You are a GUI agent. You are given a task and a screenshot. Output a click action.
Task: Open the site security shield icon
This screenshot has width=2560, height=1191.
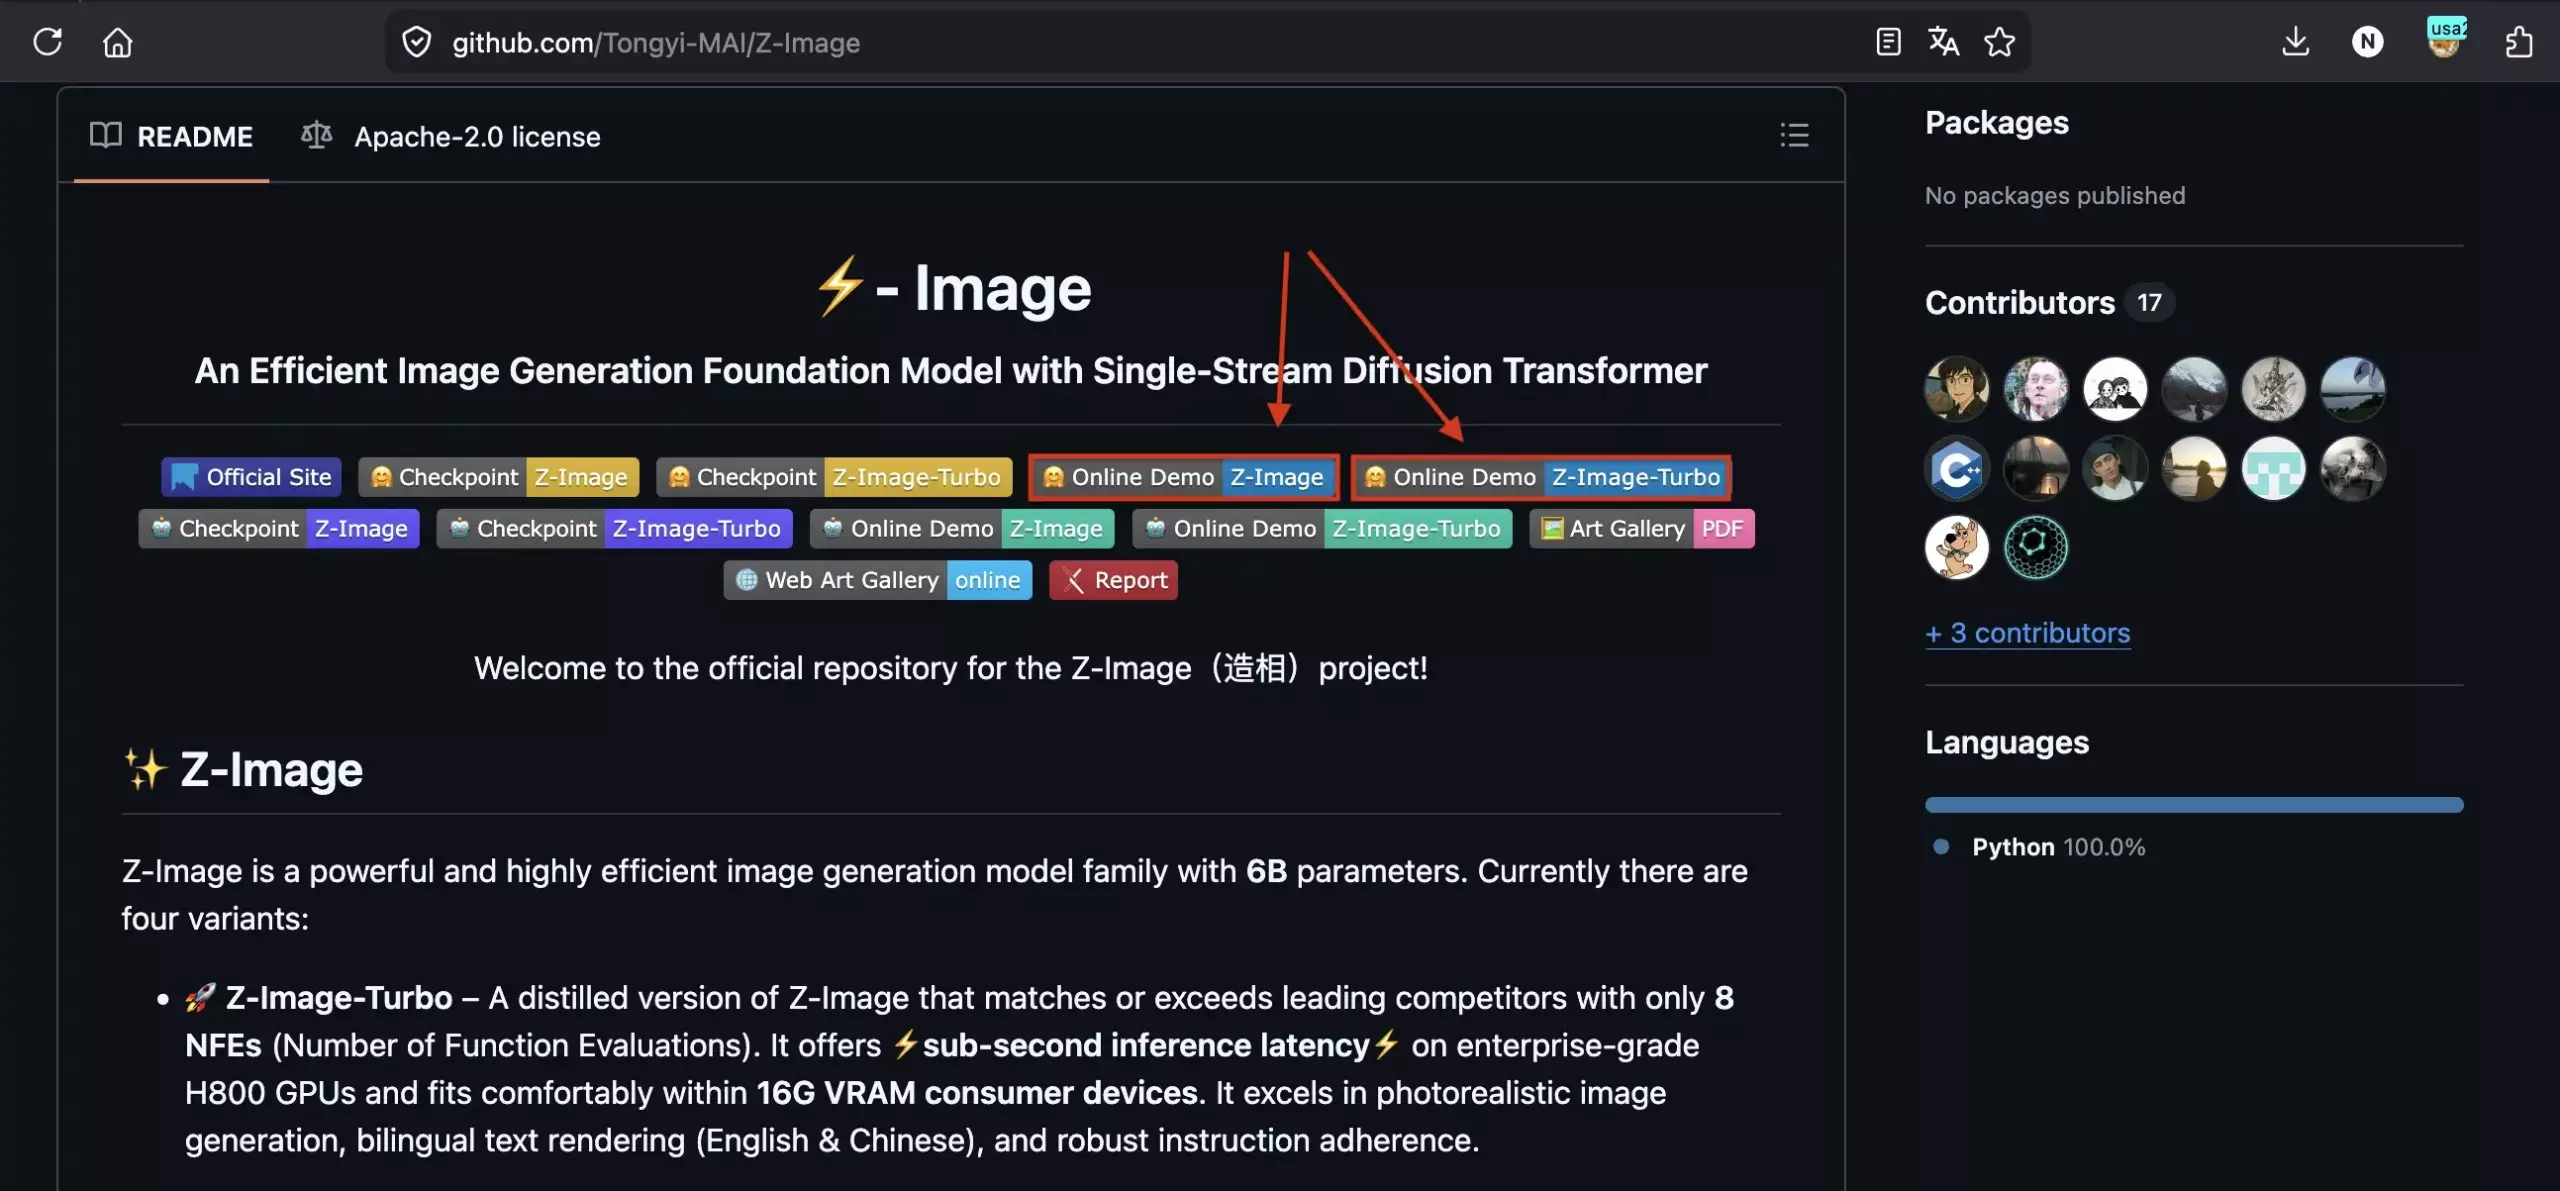(416, 42)
